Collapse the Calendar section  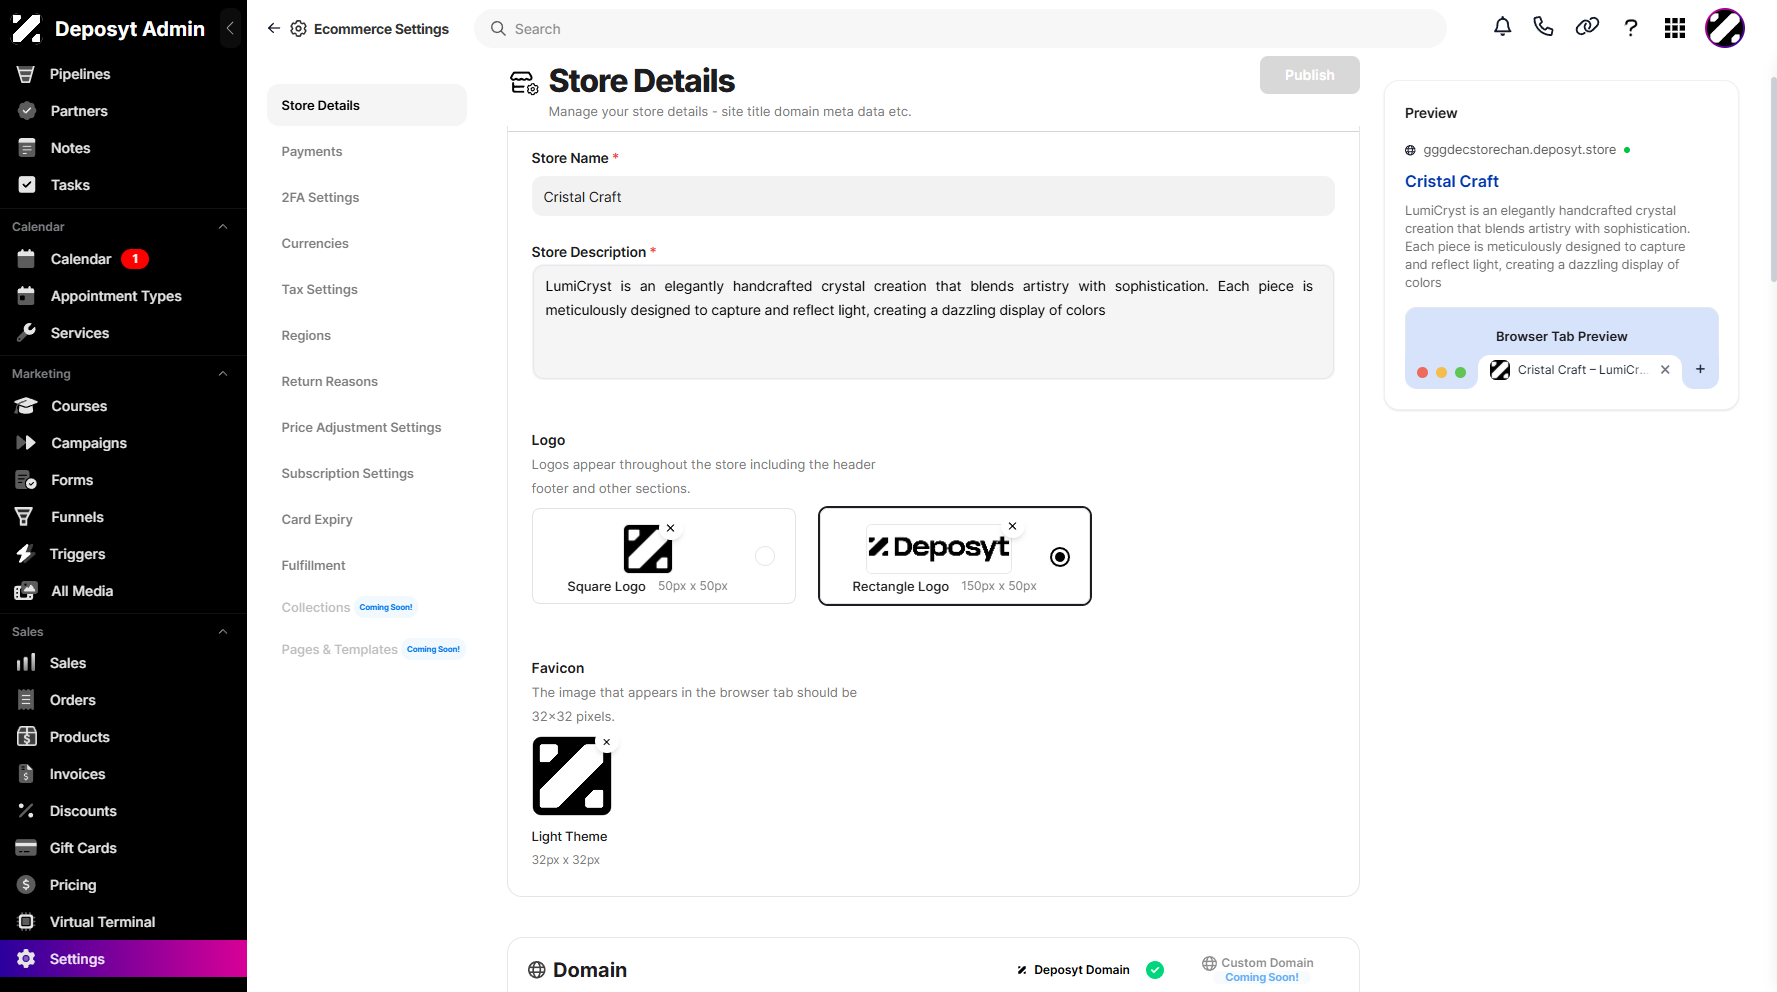tap(223, 227)
